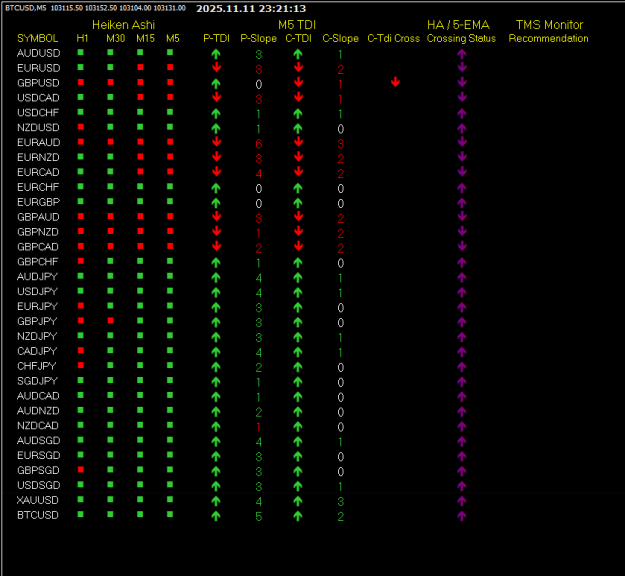Click the EURGBP P-TDI green up arrow
625x576 pixels.
click(x=216, y=203)
